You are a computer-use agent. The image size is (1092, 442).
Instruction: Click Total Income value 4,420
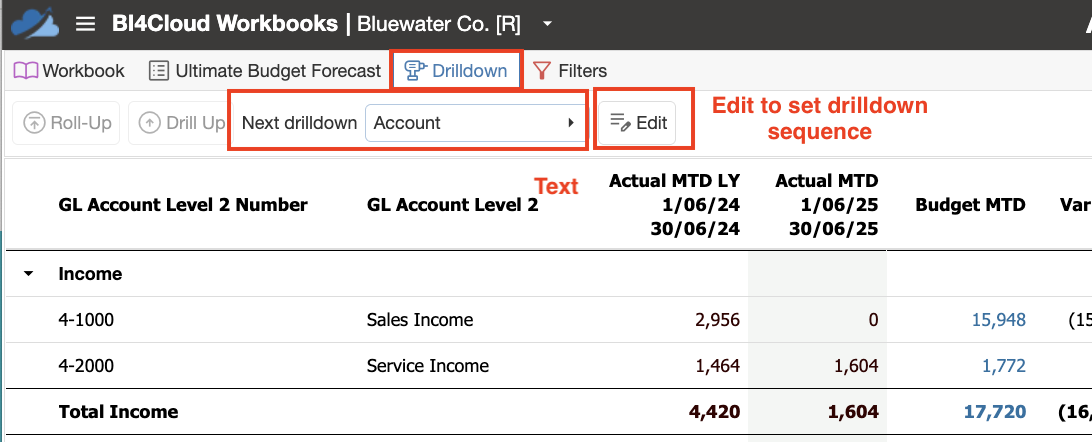point(713,412)
